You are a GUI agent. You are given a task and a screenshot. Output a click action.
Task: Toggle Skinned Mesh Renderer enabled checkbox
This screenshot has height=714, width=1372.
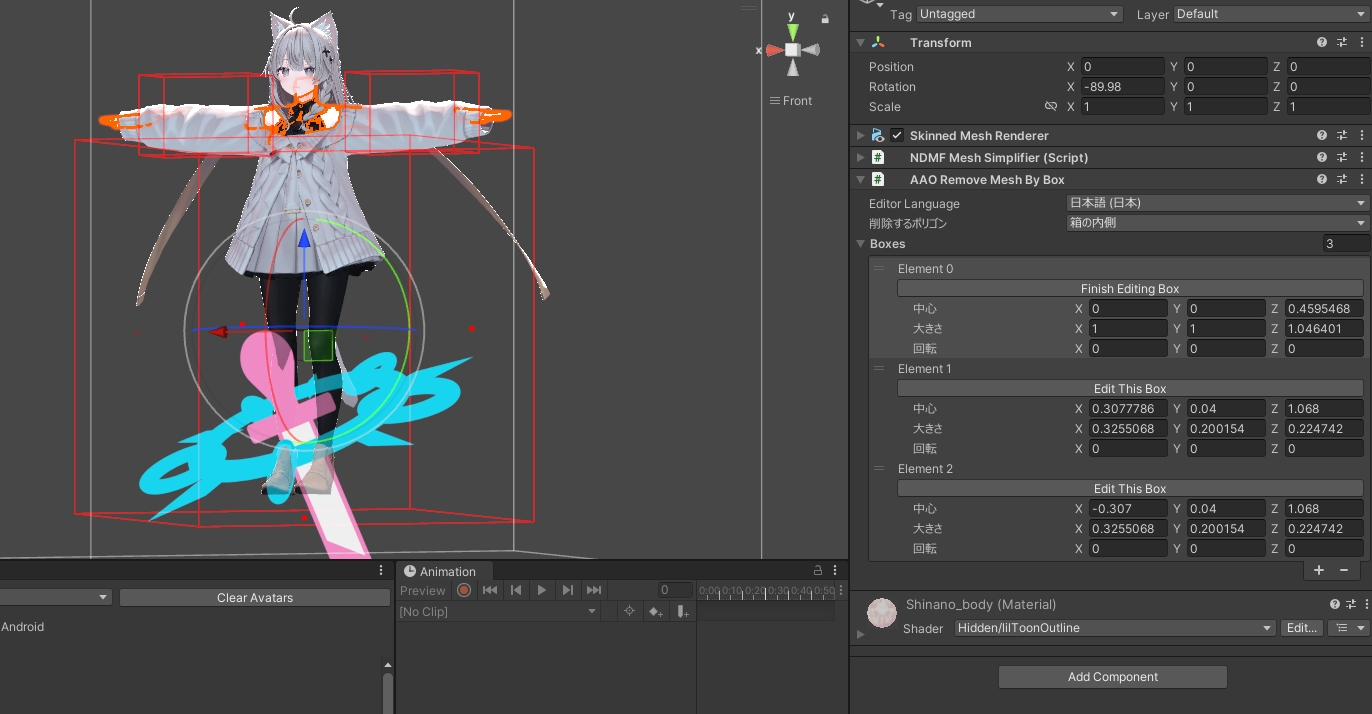897,135
